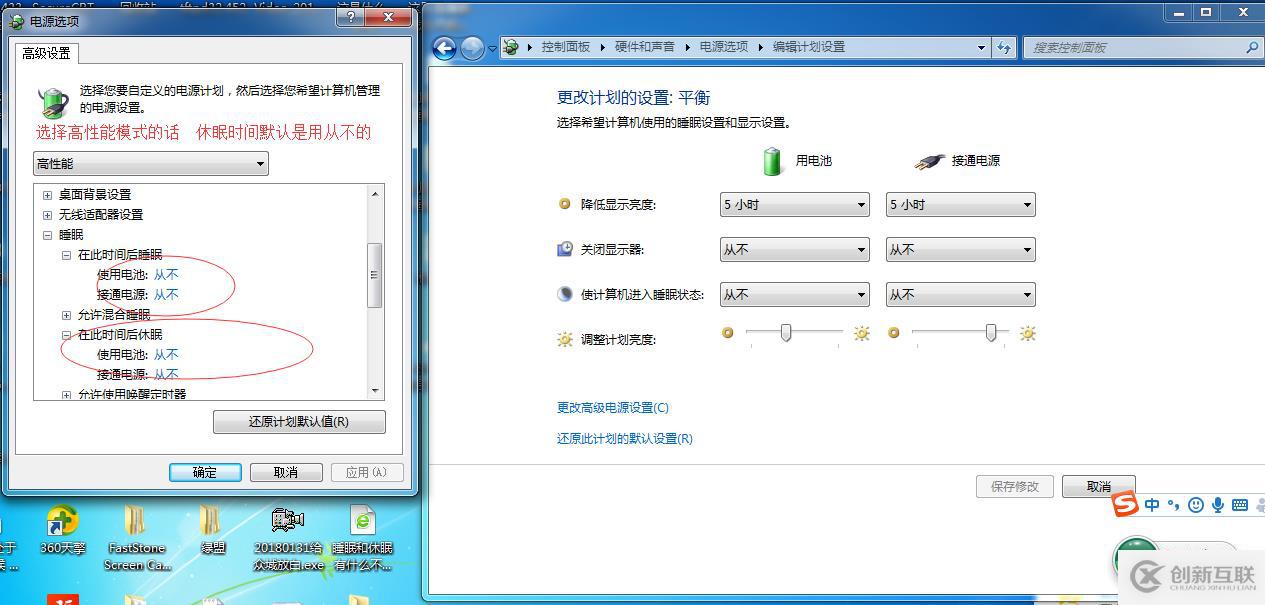Open the 5 小时 dropdown for 降低显示亮度
1265x605 pixels.
(793, 204)
